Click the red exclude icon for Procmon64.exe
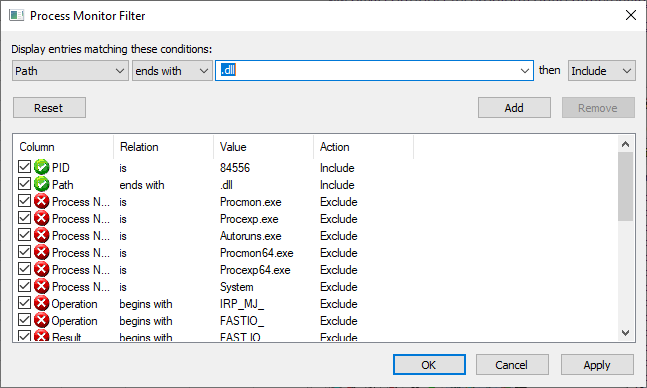The height and width of the screenshot is (388, 647). 42,252
